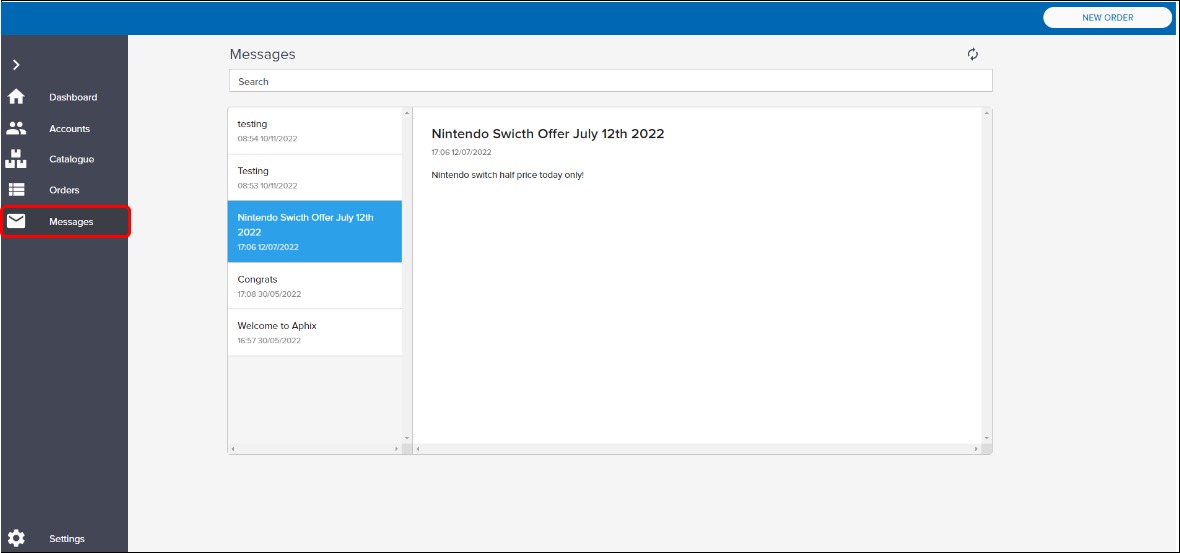1180x553 pixels.
Task: Click the Orders list icon
Action: coord(16,190)
